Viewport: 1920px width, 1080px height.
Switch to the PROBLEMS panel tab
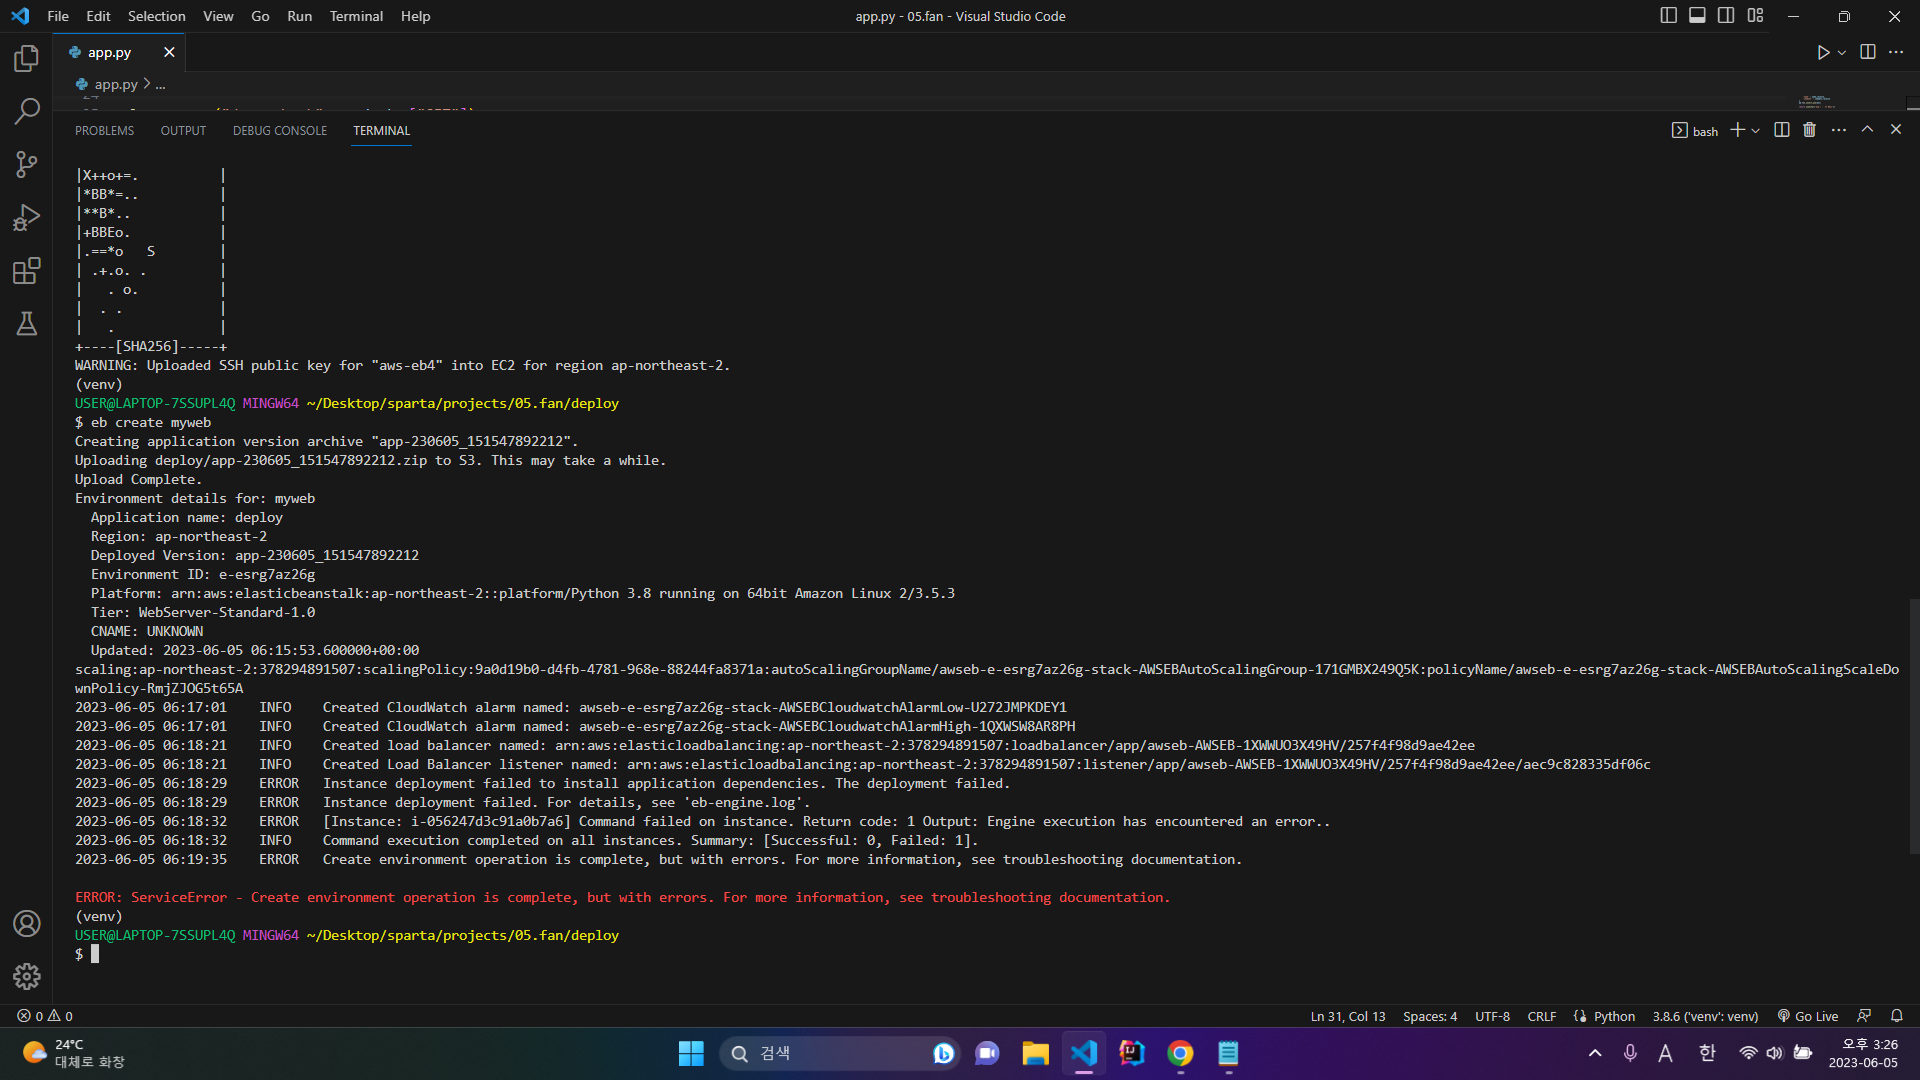click(x=104, y=131)
